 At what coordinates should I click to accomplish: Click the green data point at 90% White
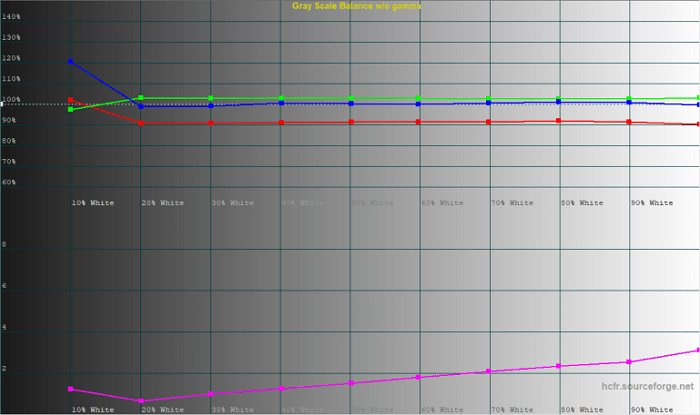(628, 99)
